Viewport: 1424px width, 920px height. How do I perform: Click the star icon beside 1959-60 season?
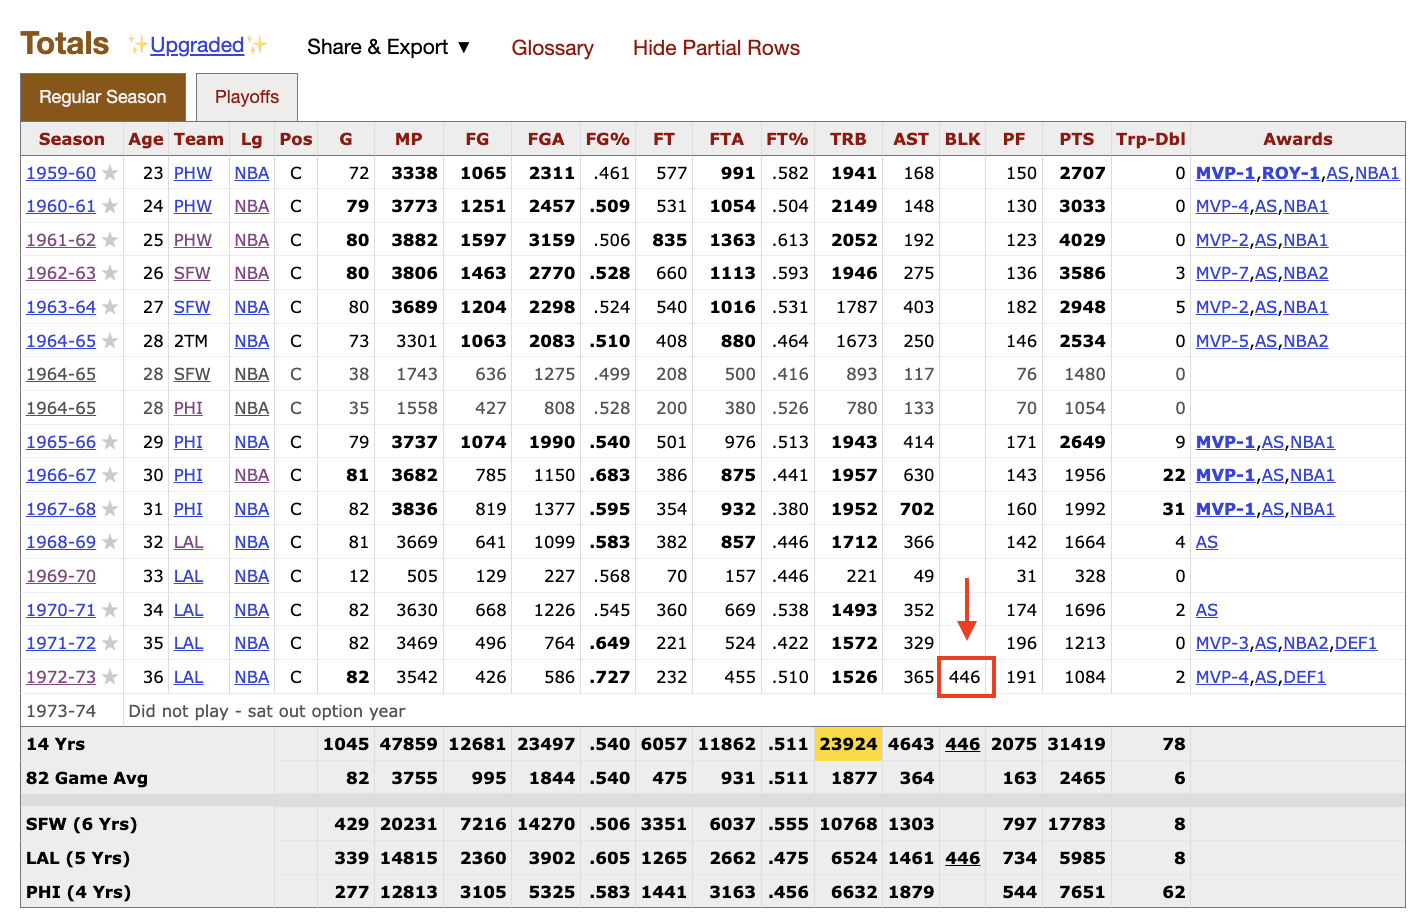click(110, 173)
